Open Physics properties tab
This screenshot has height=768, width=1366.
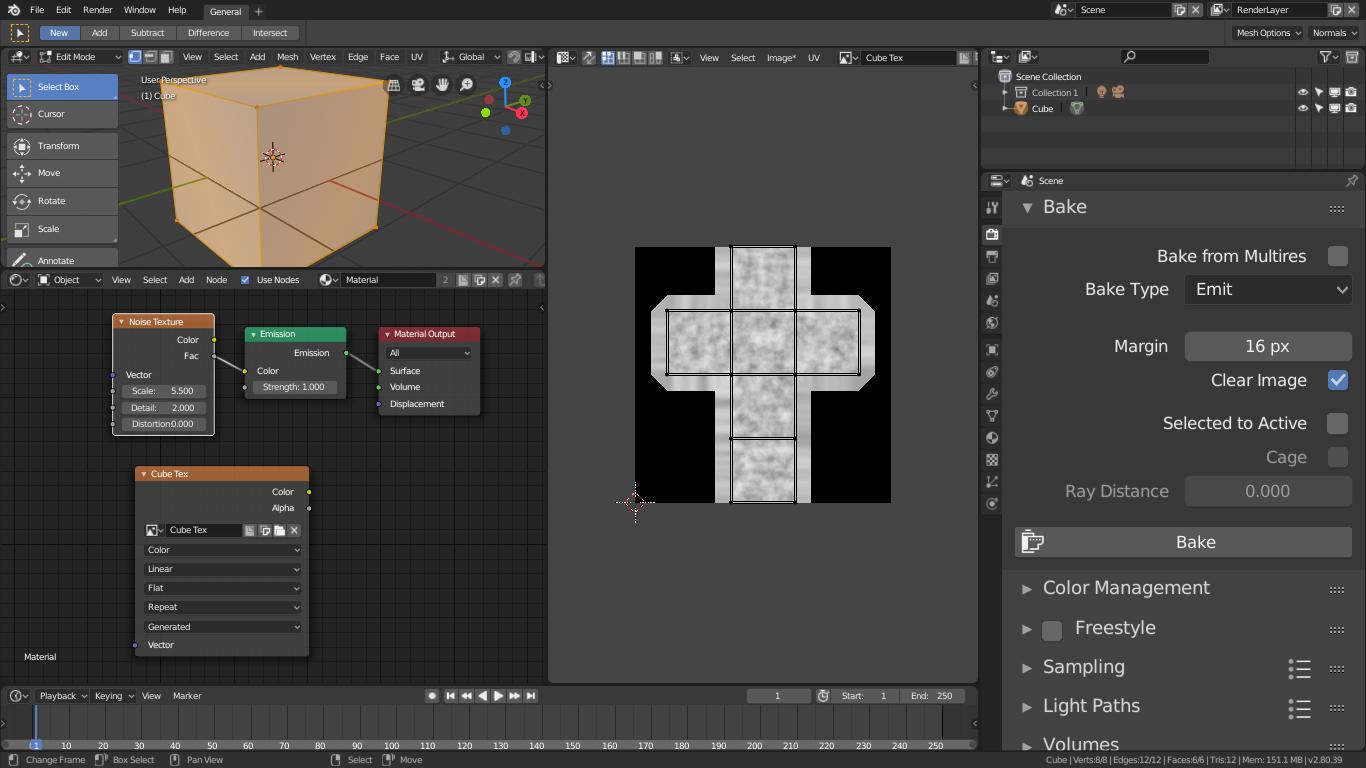992,504
